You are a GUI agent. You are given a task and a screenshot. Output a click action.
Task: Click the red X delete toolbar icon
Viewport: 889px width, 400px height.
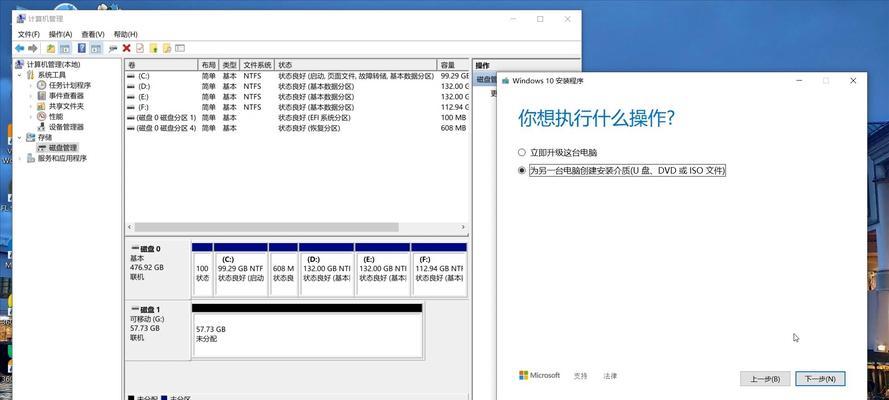126,49
